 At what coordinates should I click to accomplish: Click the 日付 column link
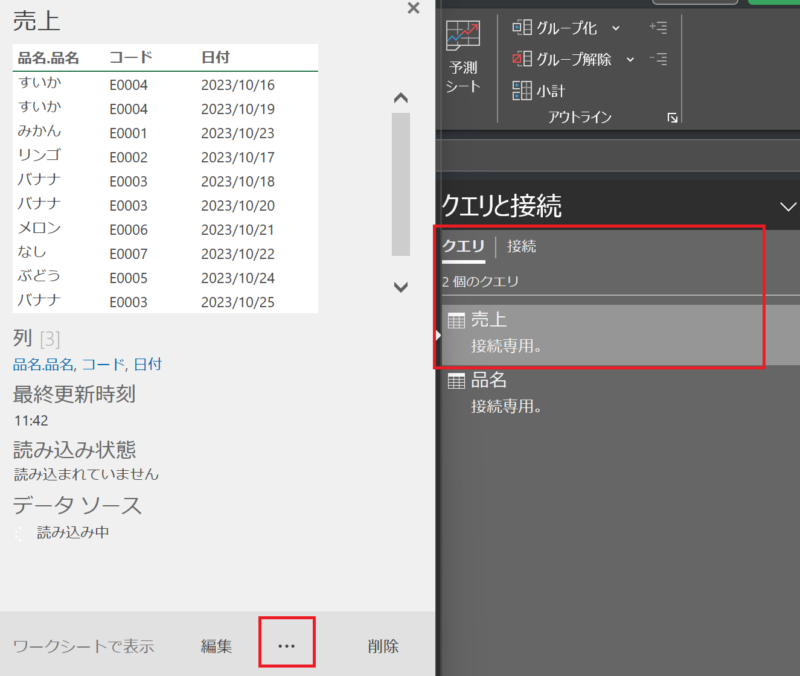click(x=148, y=364)
